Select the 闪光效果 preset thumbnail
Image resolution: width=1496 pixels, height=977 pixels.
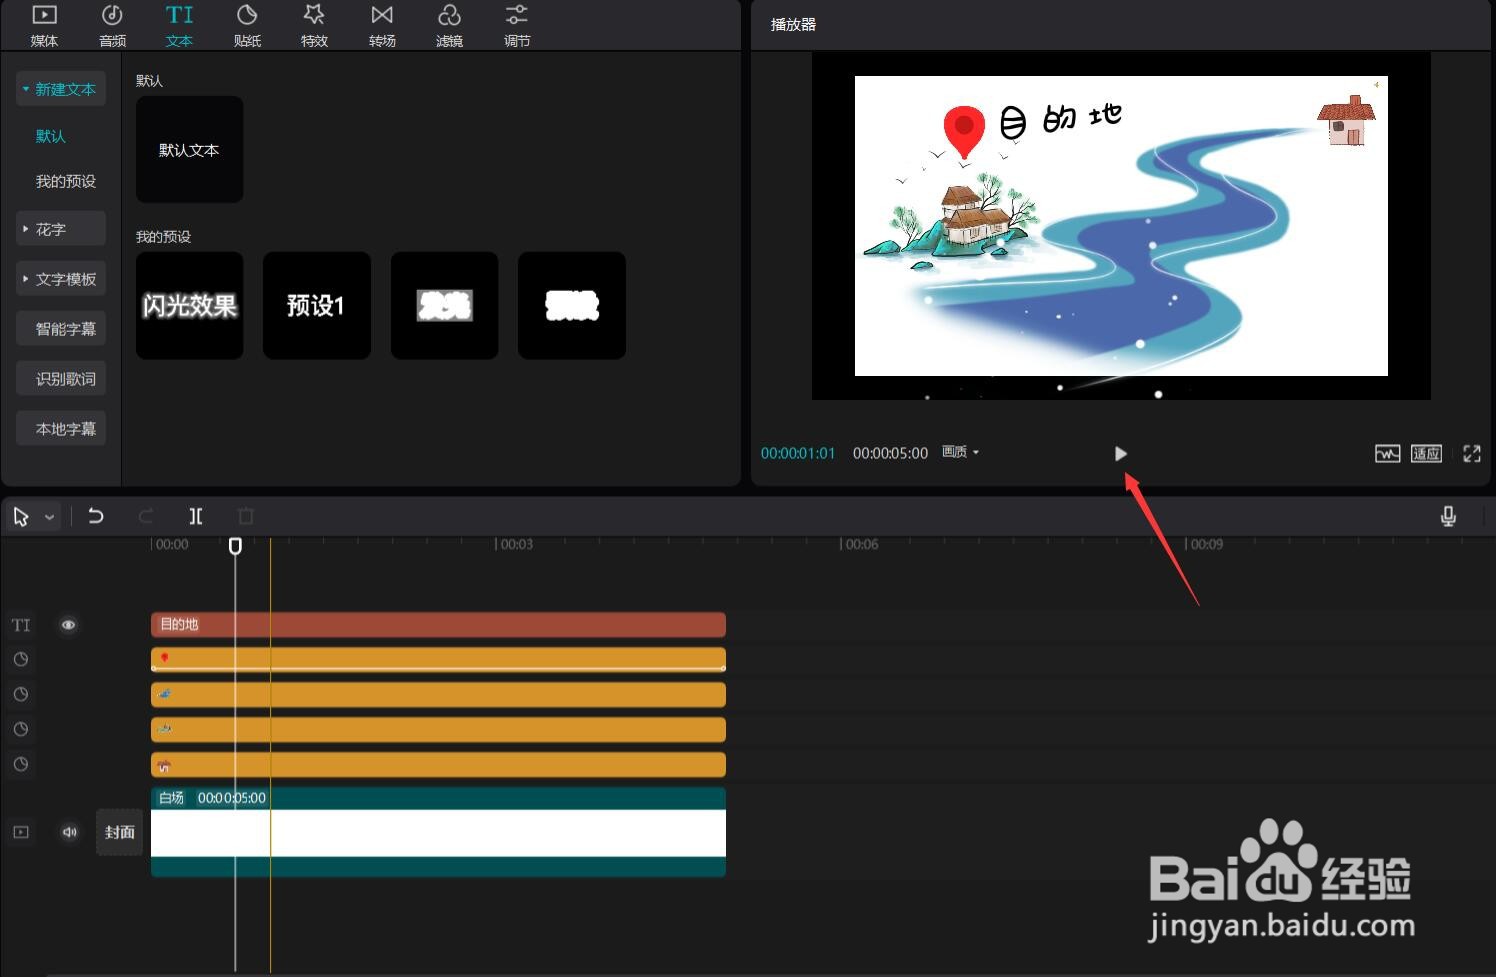tap(189, 305)
